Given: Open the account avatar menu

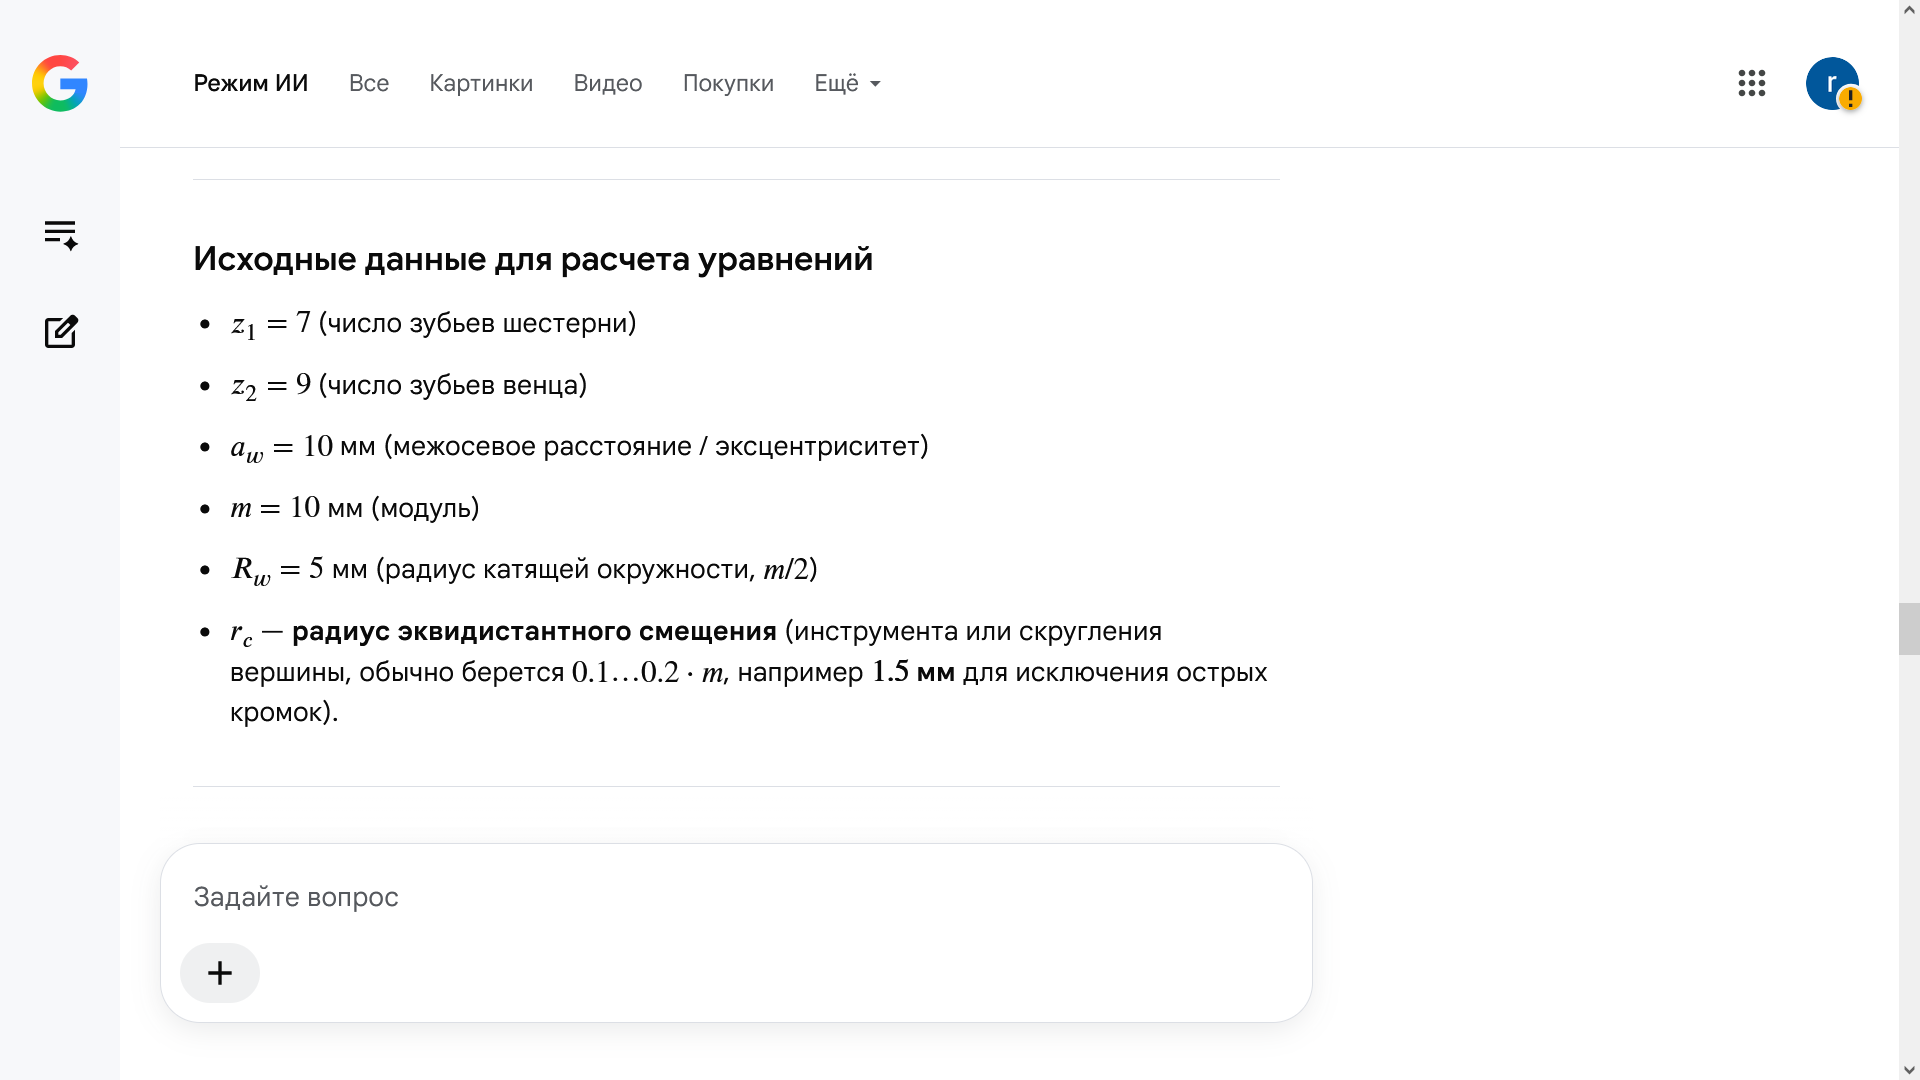Looking at the screenshot, I should pyautogui.click(x=1832, y=83).
